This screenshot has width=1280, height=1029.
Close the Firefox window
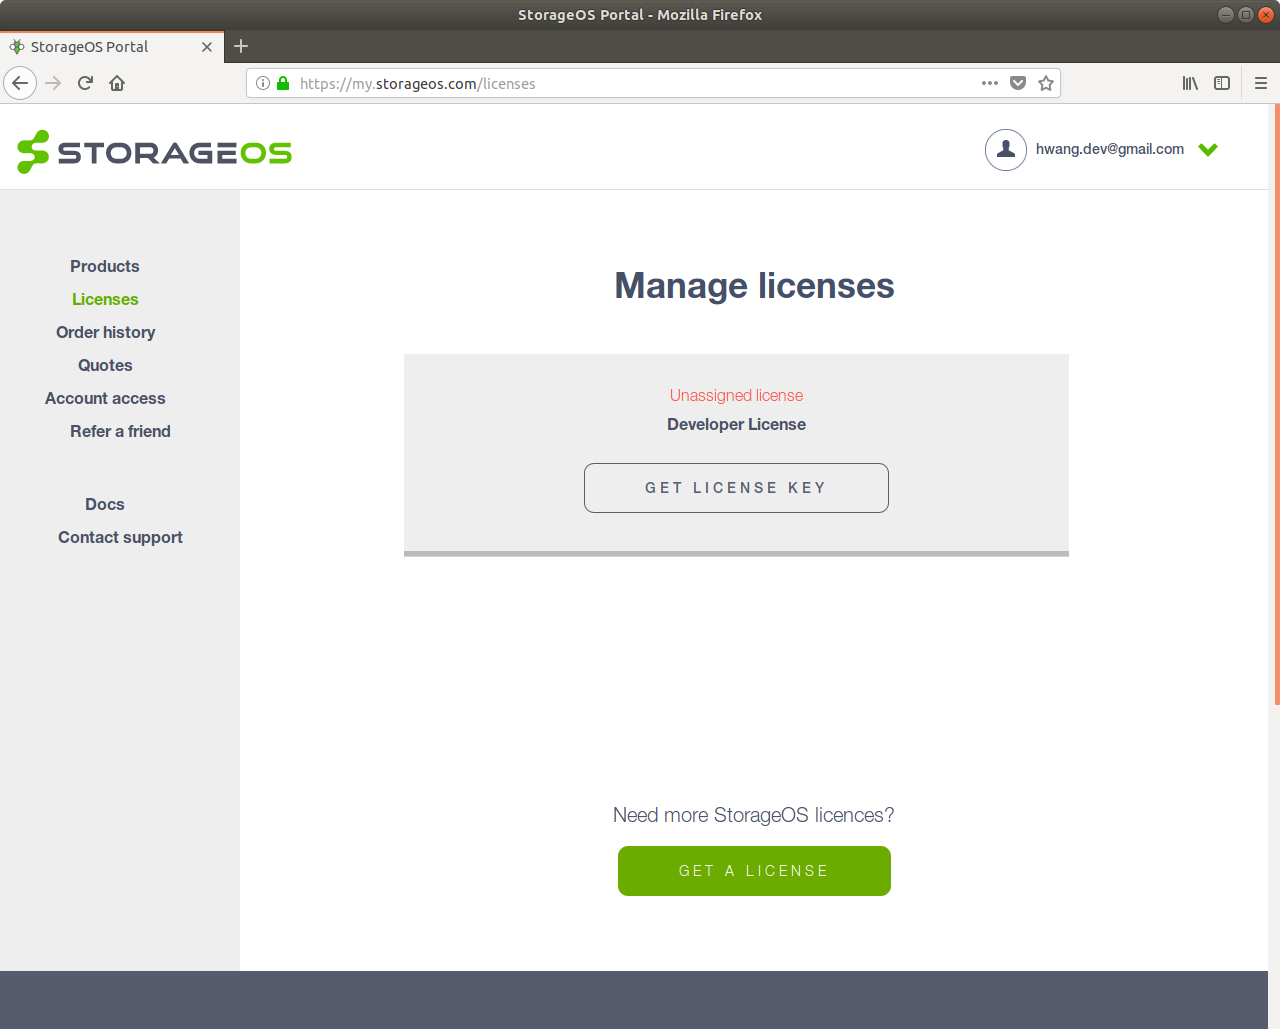click(x=1265, y=15)
